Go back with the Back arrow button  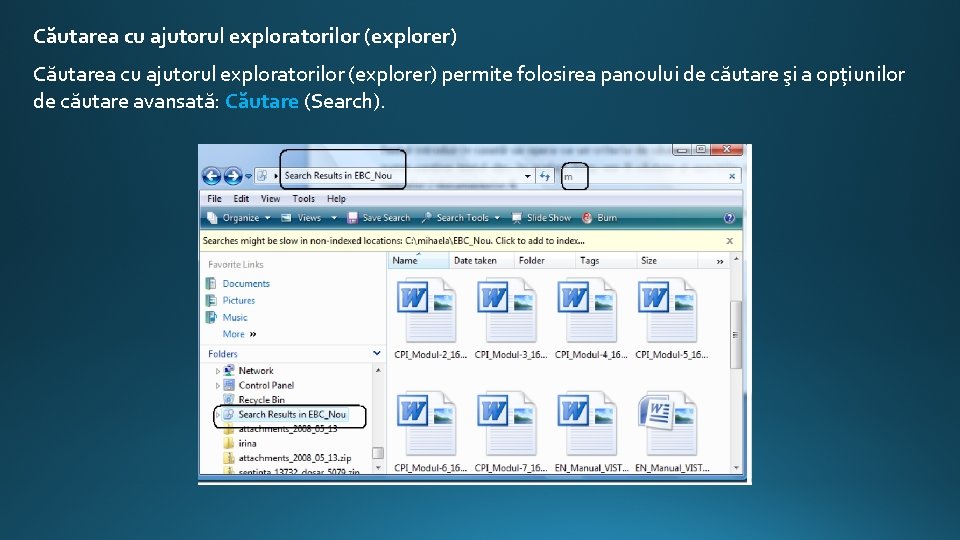211,176
